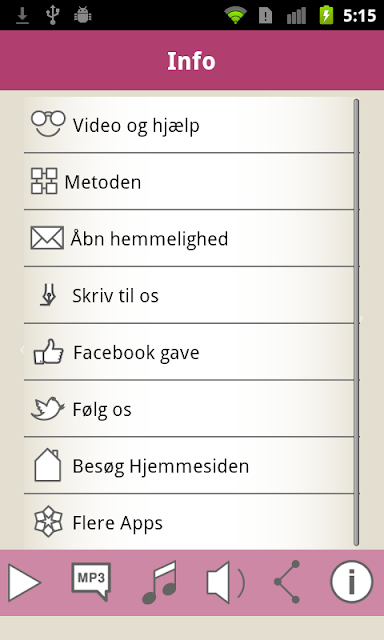The height and width of the screenshot is (640, 384).
Task: Select the music note icon
Action: point(160,582)
